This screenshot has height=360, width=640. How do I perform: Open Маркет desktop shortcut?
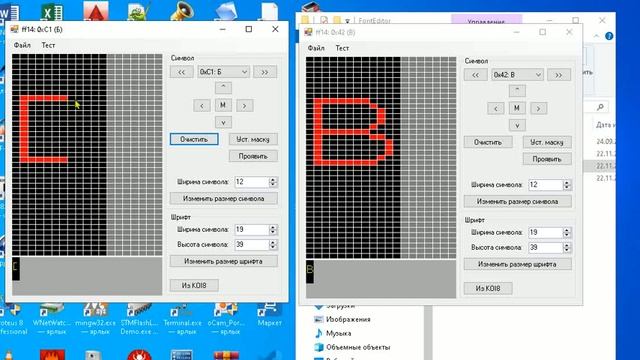click(x=269, y=316)
